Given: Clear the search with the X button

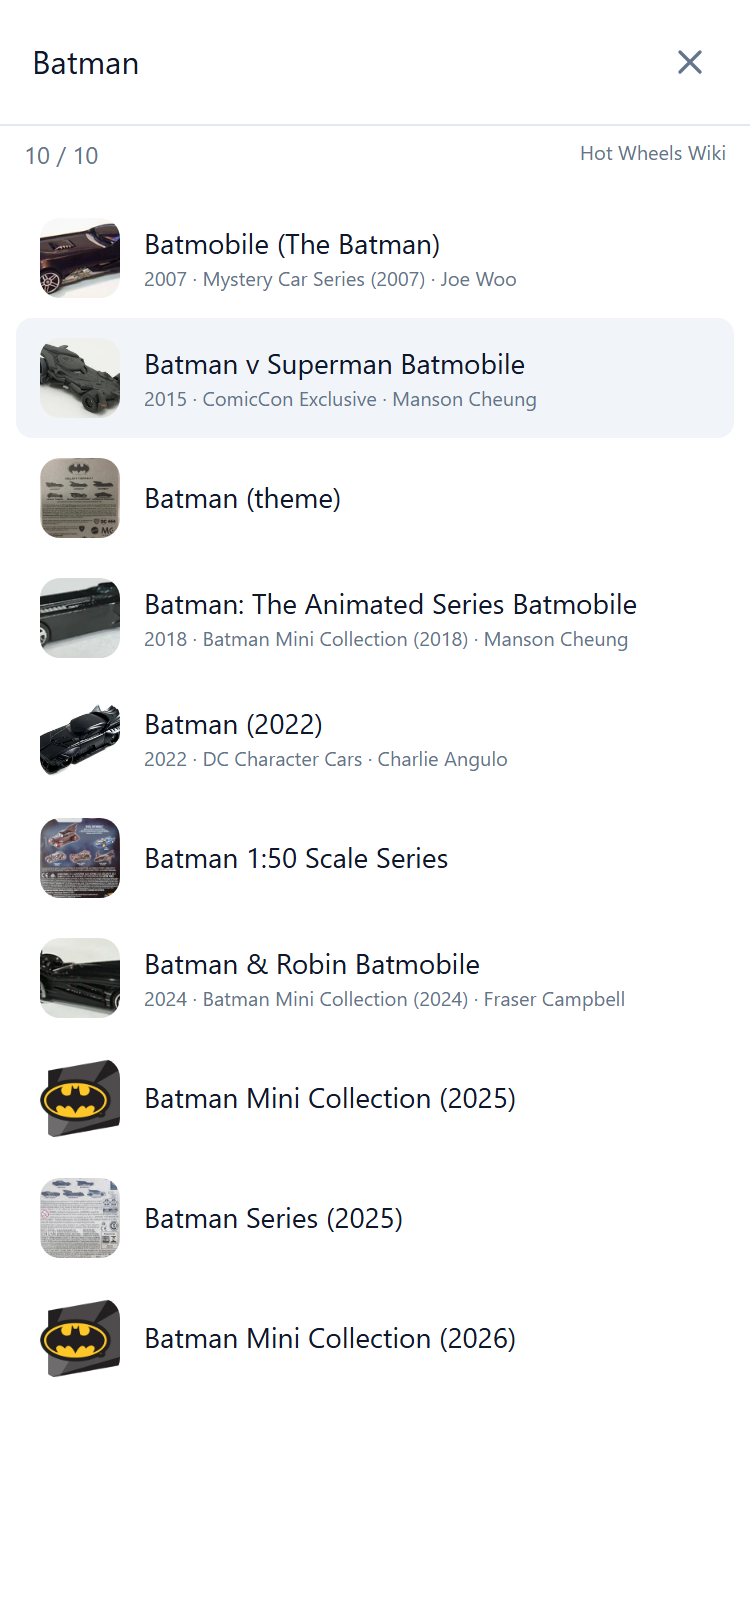Looking at the screenshot, I should pyautogui.click(x=690, y=62).
